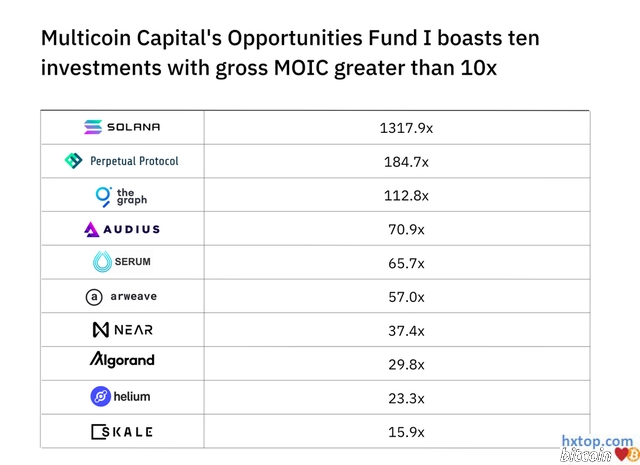Select the Serum droplet logo
Viewport: 640px width, 465px height.
tap(122, 262)
